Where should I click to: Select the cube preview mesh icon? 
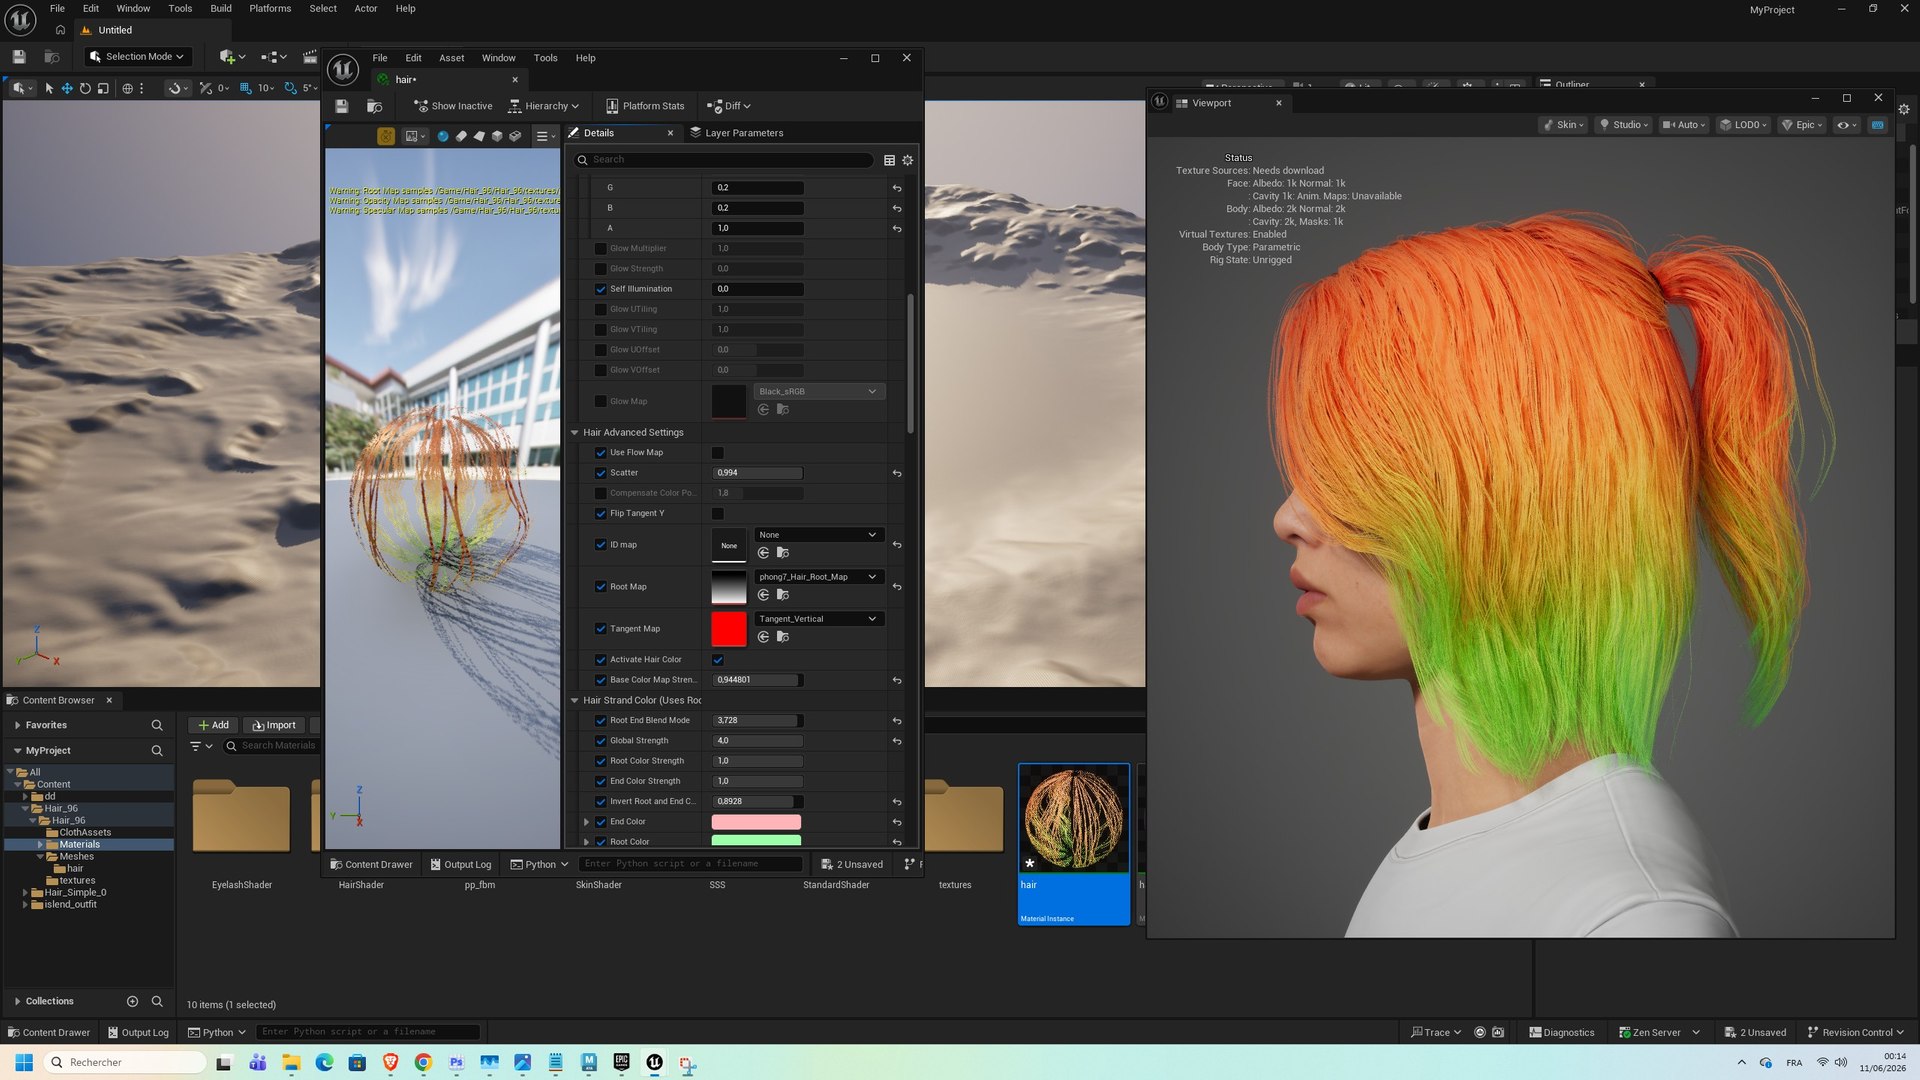tap(497, 136)
